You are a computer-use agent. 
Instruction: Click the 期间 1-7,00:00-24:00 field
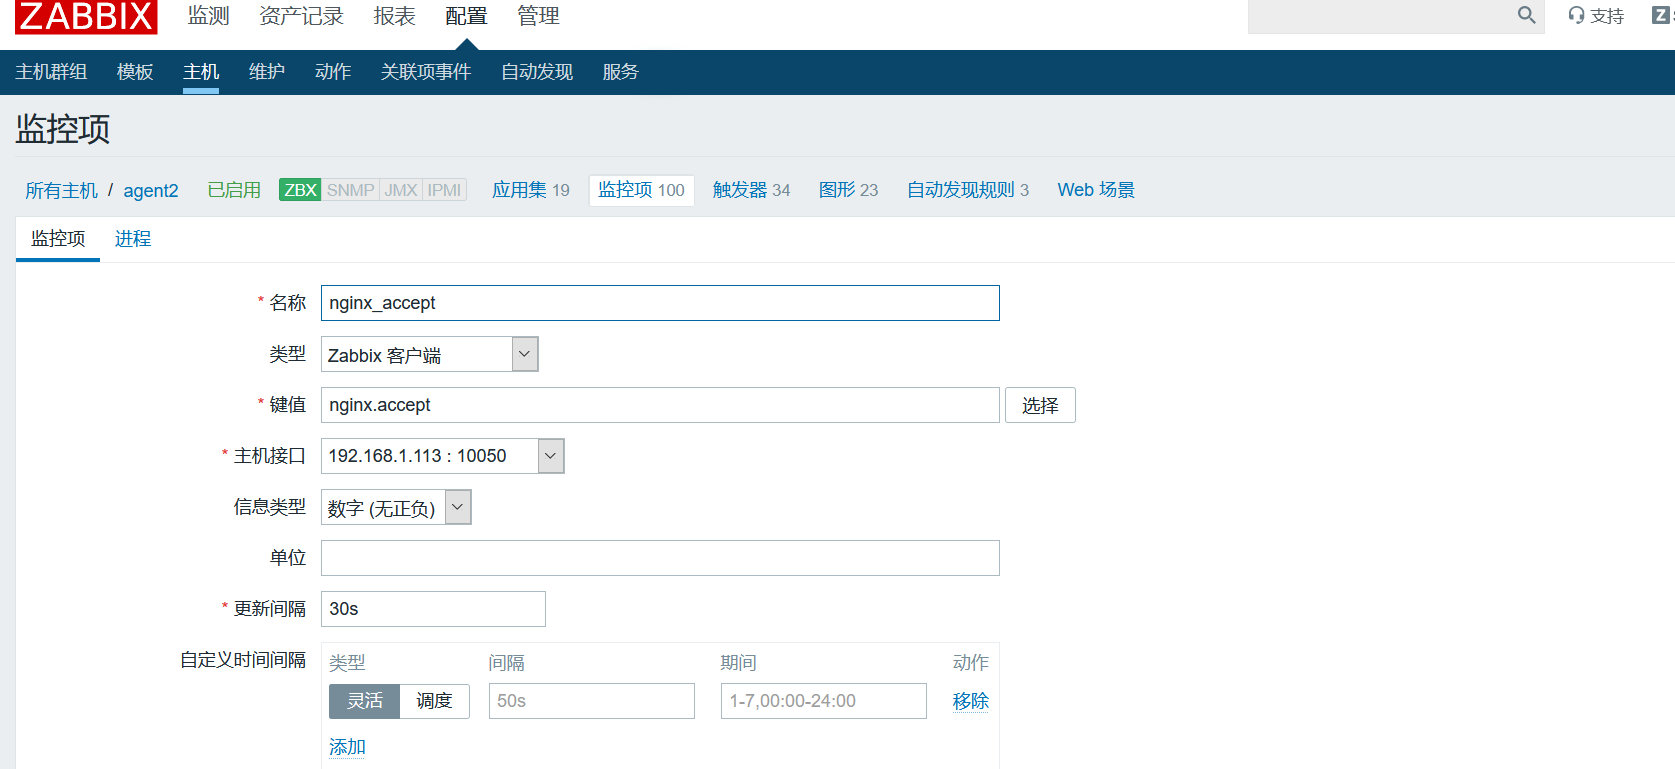click(x=824, y=701)
